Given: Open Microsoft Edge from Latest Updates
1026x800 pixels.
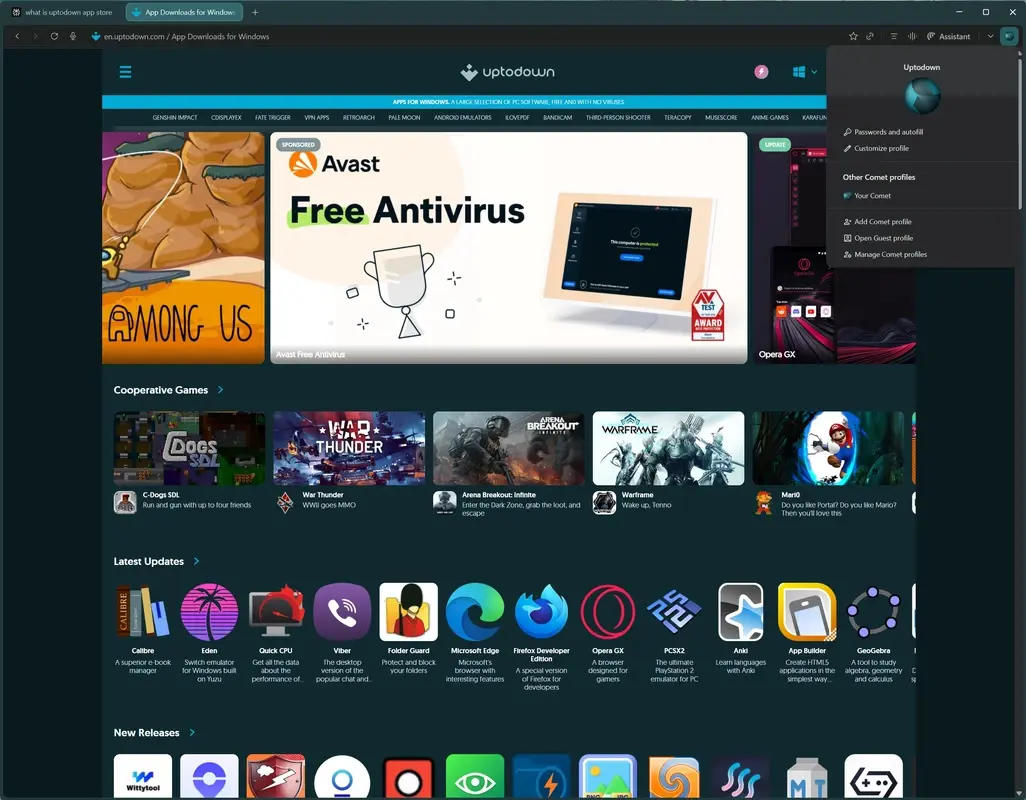Looking at the screenshot, I should tap(474, 610).
